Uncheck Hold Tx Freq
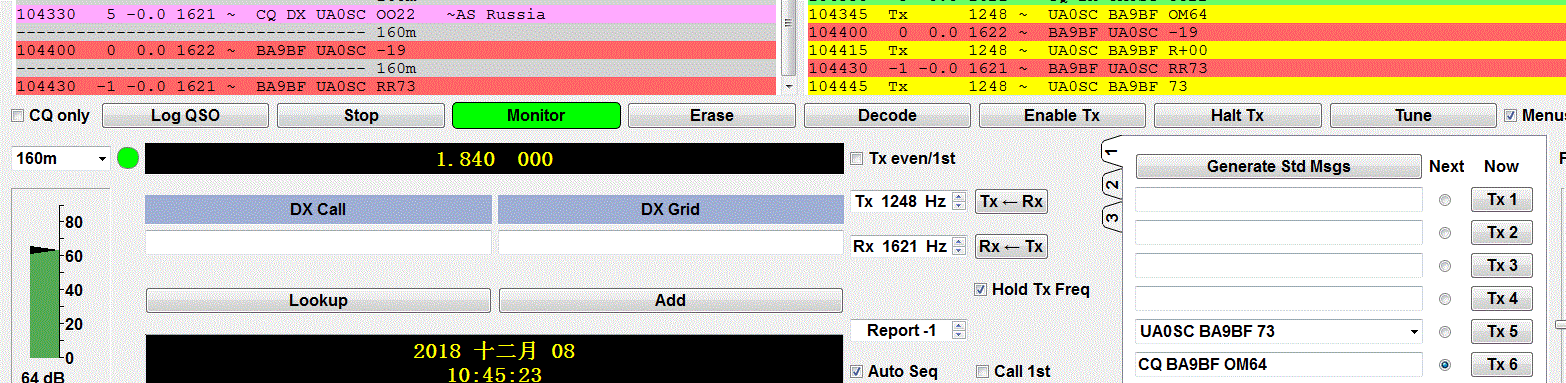Image resolution: width=1566 pixels, height=383 pixels. pos(981,290)
